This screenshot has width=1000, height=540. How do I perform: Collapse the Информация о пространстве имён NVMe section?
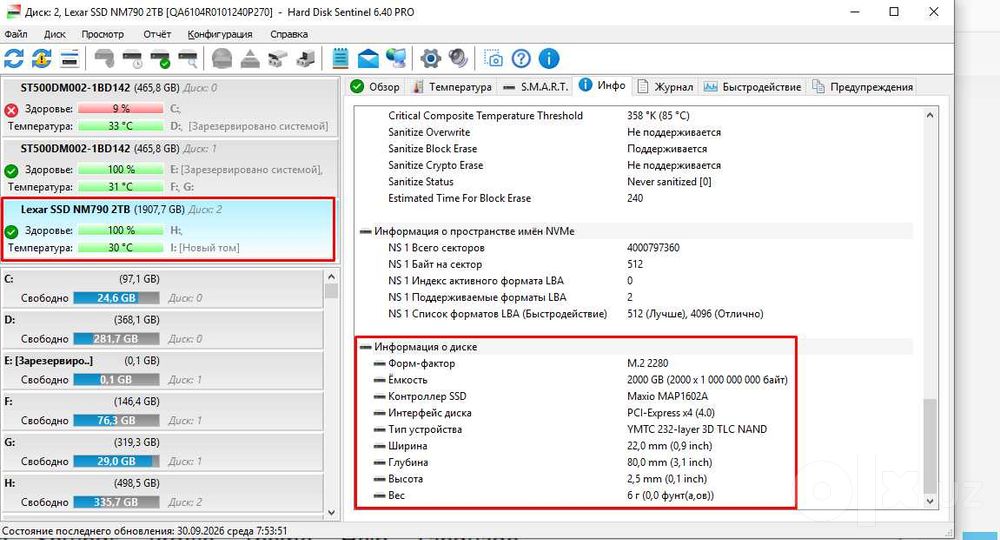(365, 231)
